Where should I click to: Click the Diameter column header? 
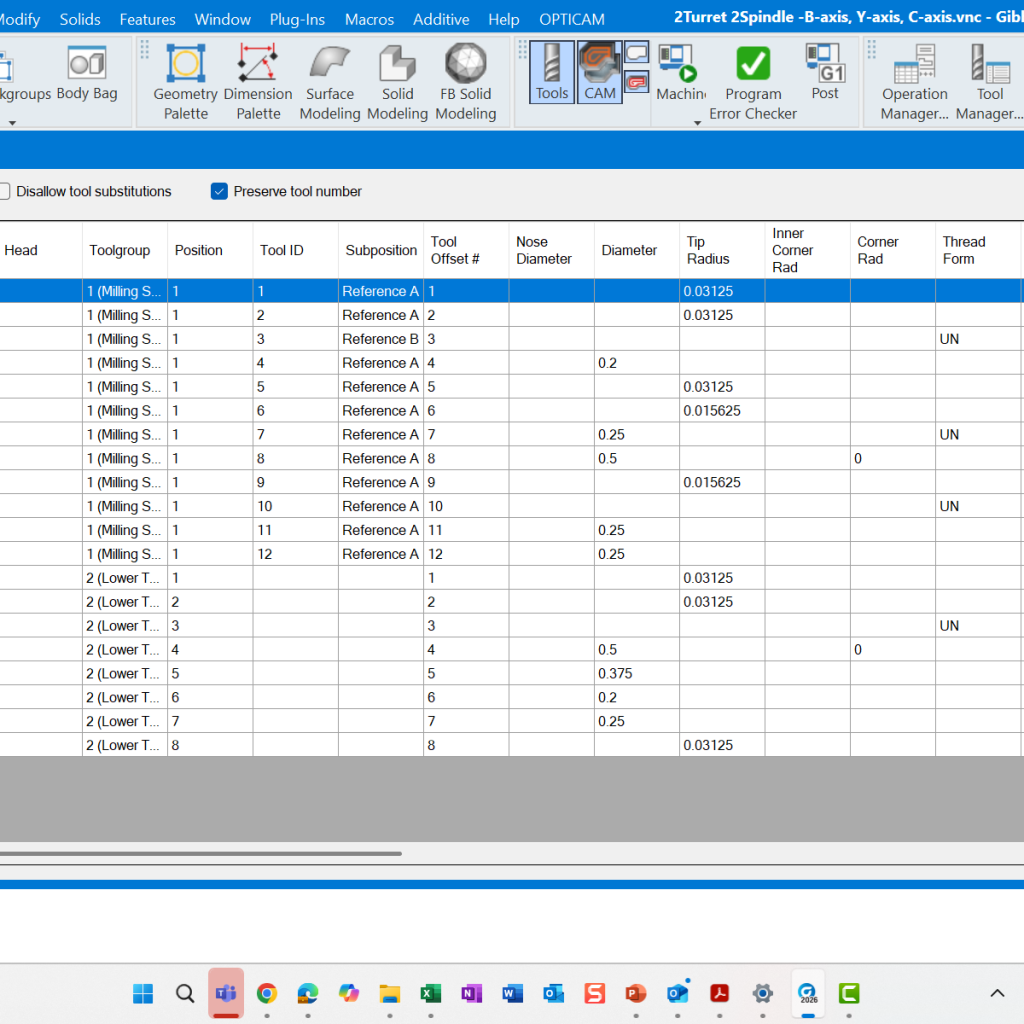click(x=629, y=250)
